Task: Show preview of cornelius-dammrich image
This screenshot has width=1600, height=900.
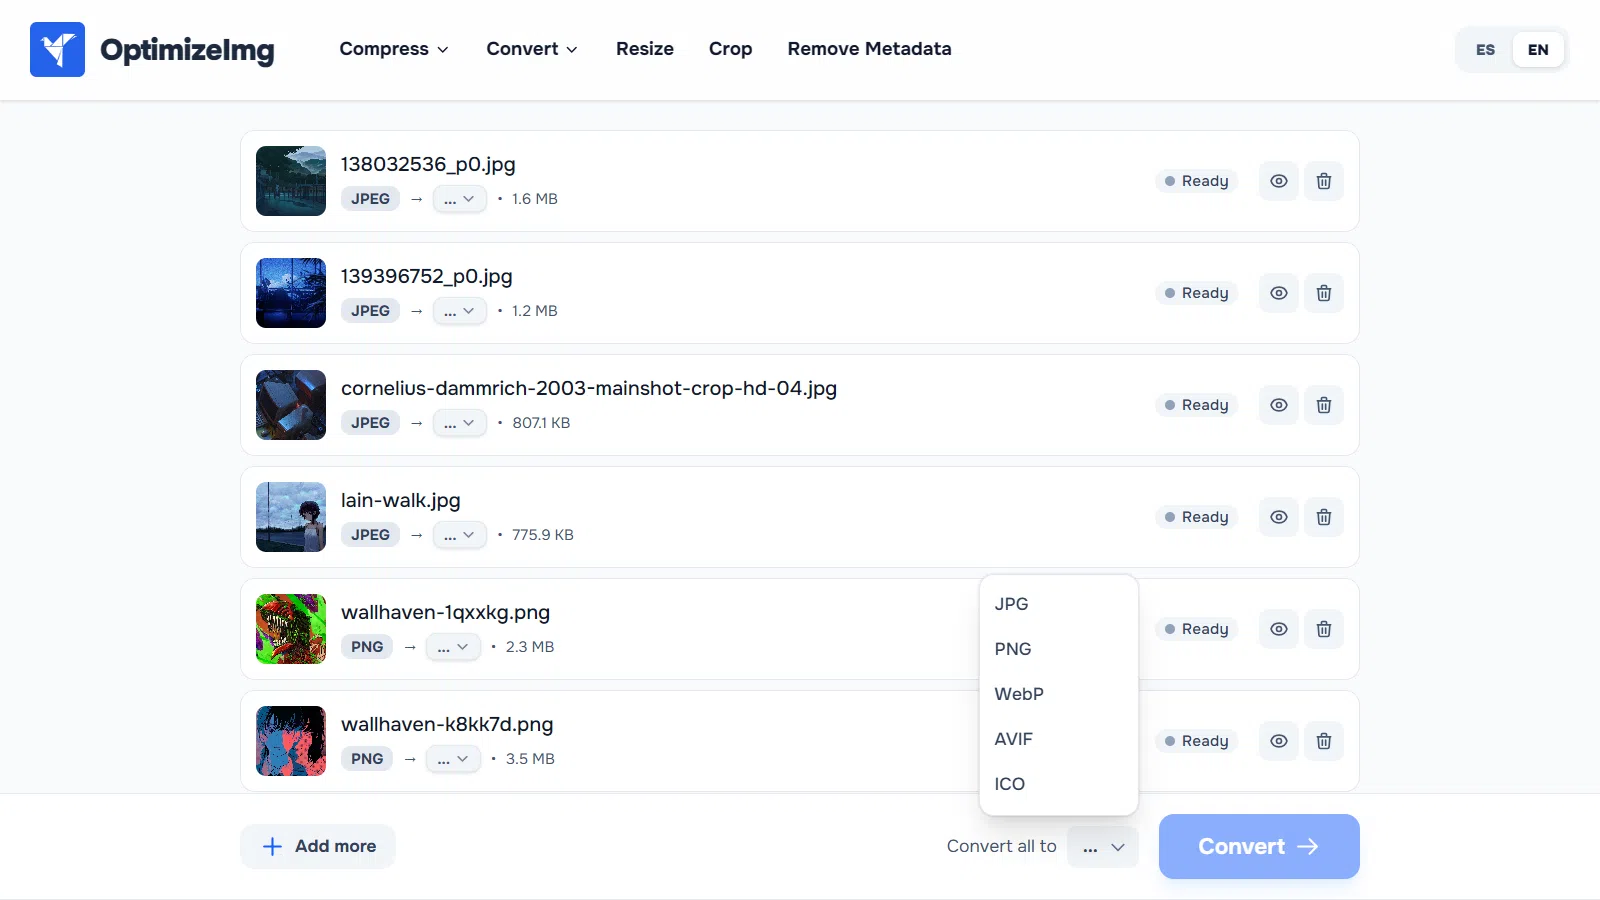Action: [x=1279, y=405]
